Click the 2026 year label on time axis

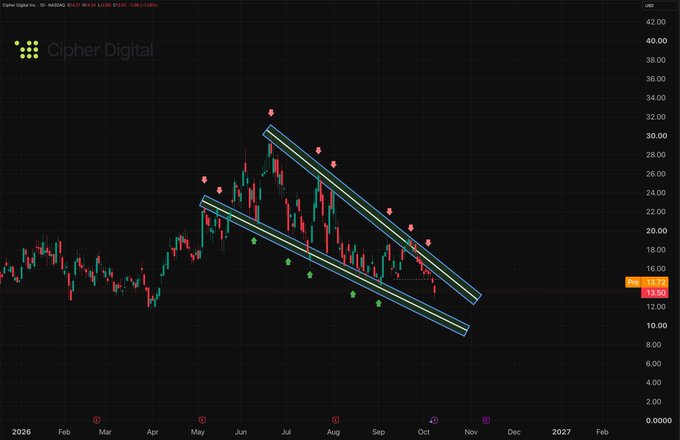tap(21, 432)
